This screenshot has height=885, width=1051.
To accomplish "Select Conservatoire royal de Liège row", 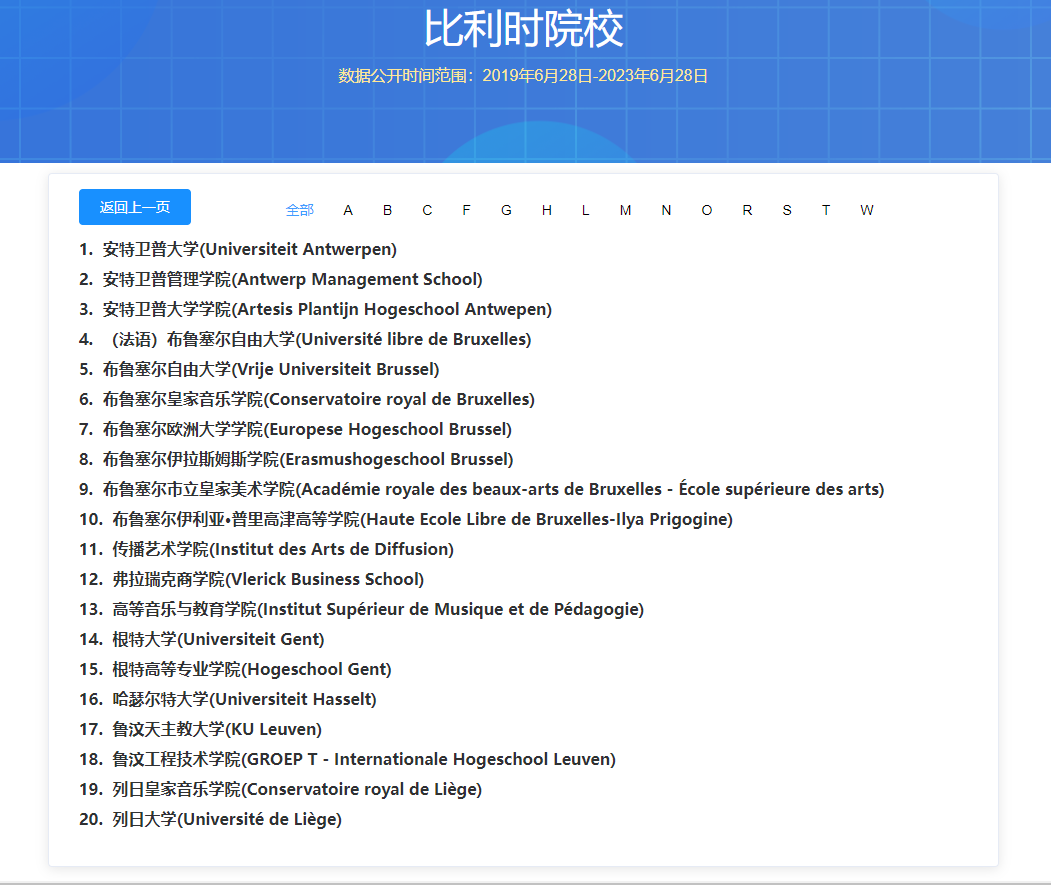I will point(281,790).
